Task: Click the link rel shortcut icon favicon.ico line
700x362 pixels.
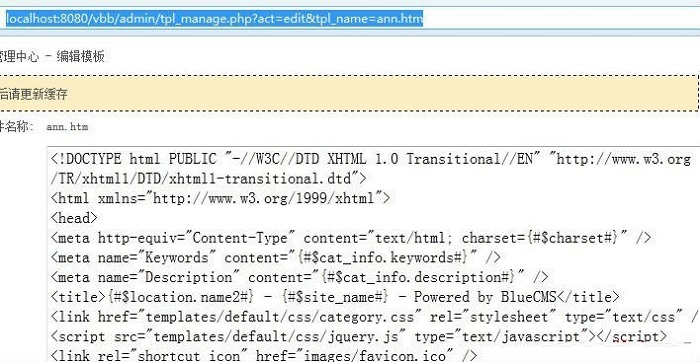Action: 264,356
